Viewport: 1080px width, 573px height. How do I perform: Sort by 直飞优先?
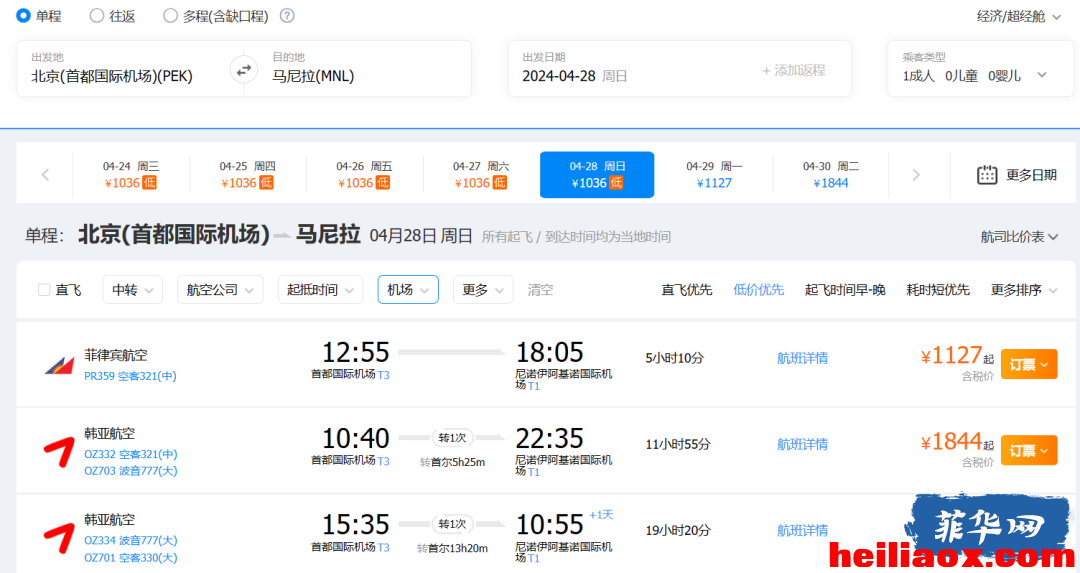pos(687,290)
